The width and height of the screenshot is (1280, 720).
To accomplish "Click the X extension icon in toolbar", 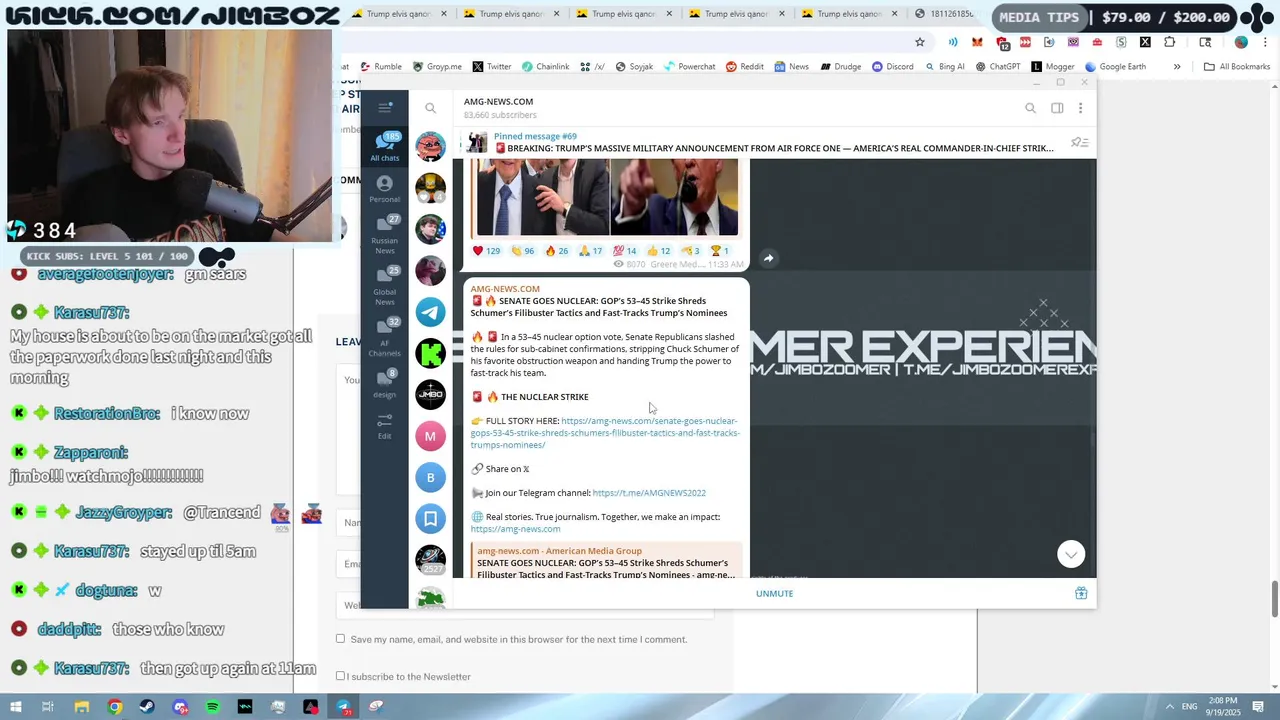I will tap(1145, 42).
